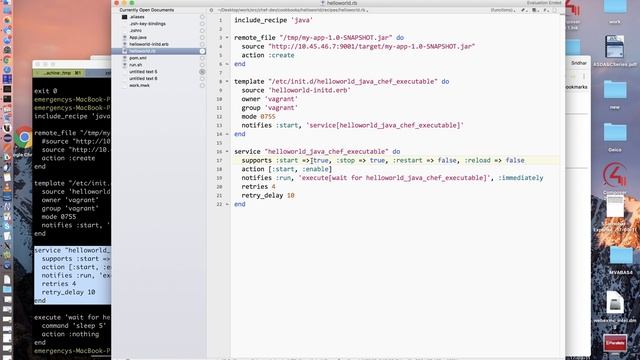Open the document info icon left of file path
640x360 pixels.
pyautogui.click(x=211, y=10)
